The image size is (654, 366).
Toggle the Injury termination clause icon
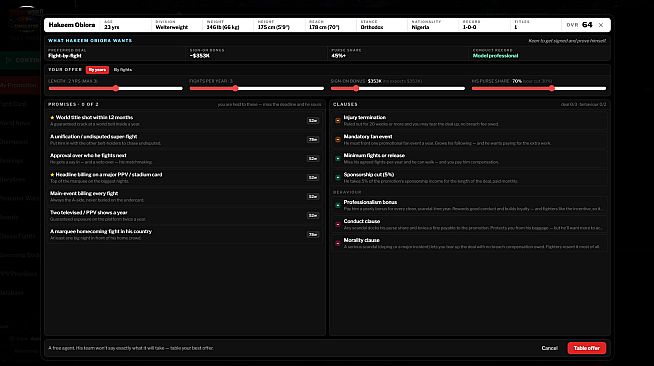[x=338, y=120]
